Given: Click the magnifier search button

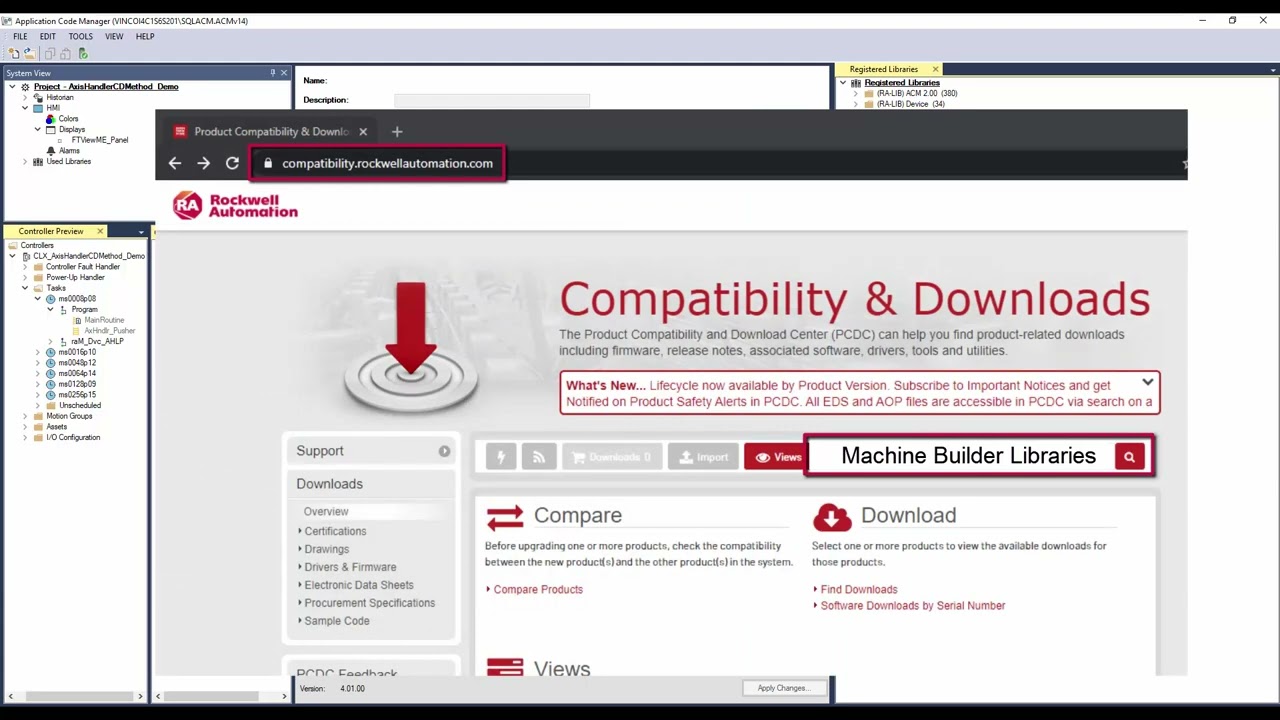Looking at the screenshot, I should [x=1129, y=457].
